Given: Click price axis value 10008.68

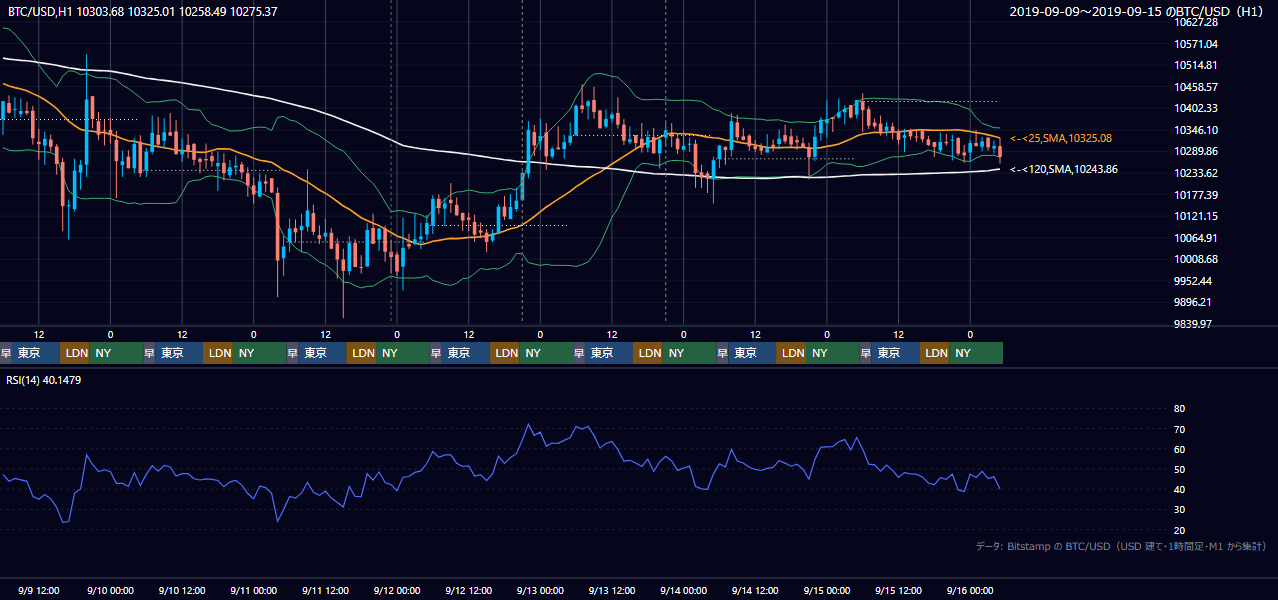Looking at the screenshot, I should pos(1196,259).
